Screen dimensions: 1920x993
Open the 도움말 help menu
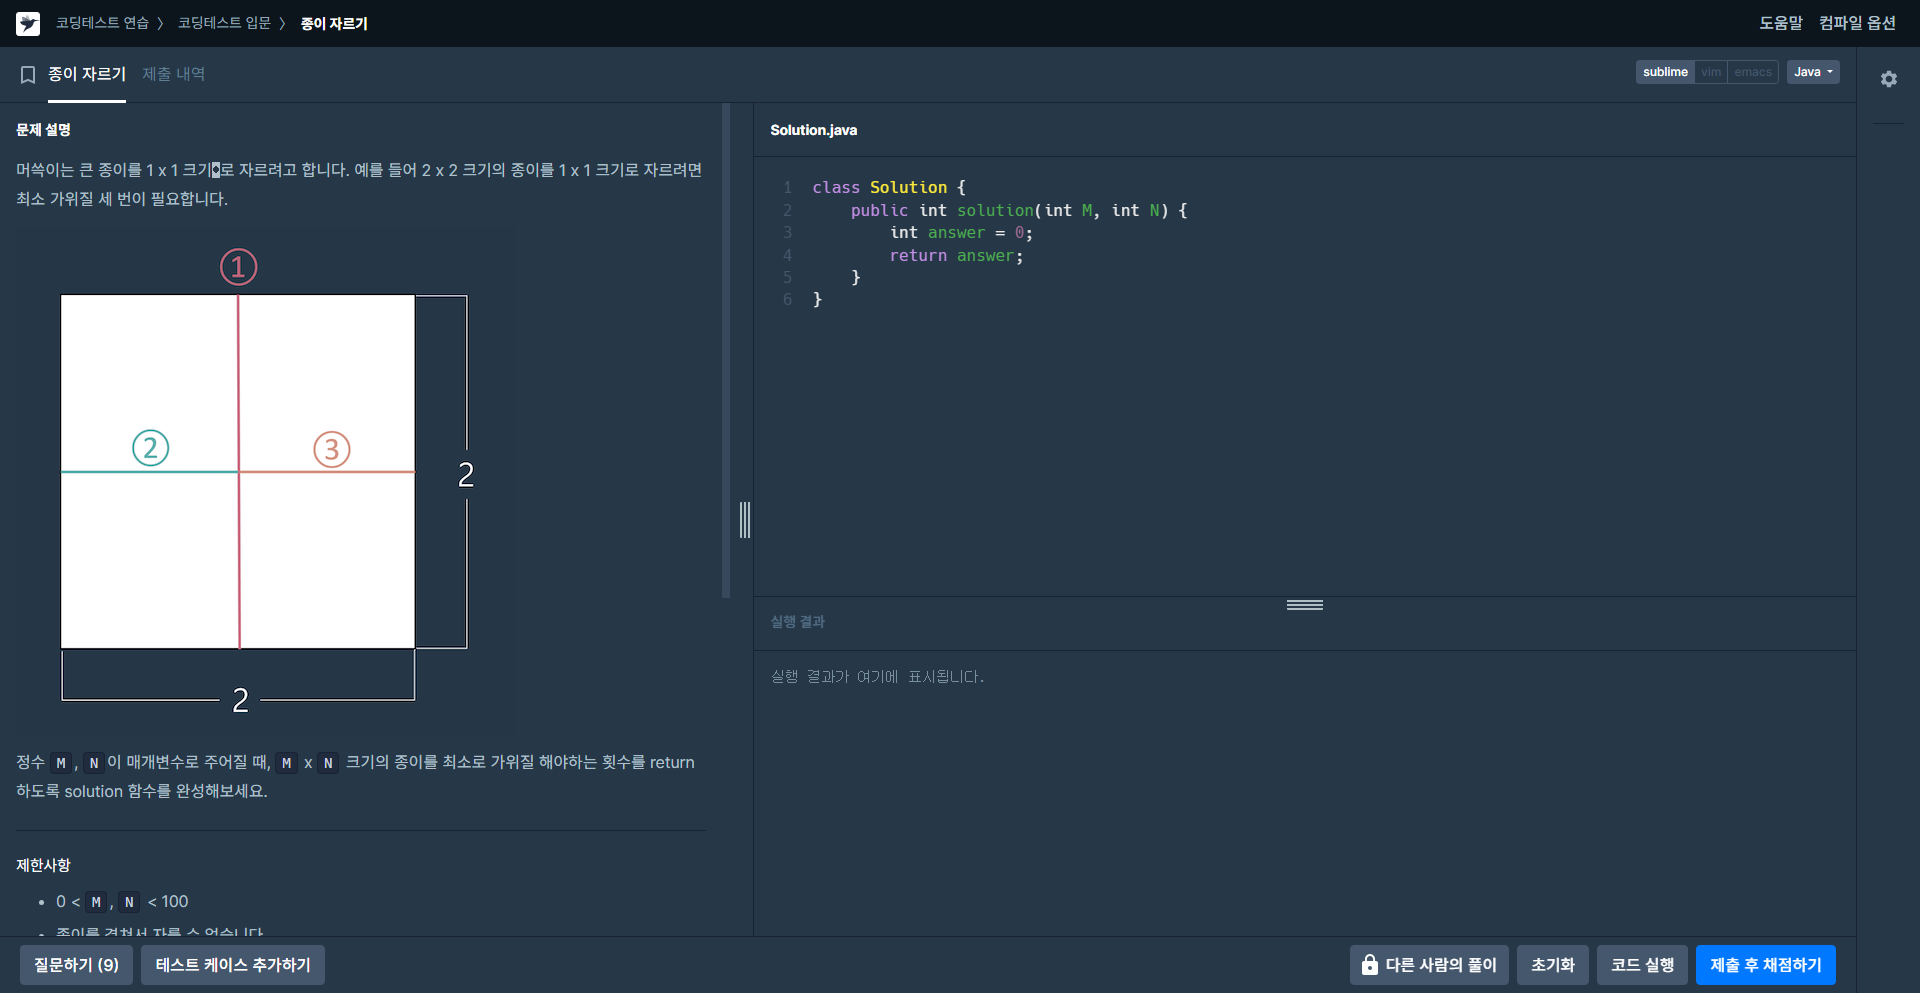coord(1781,23)
